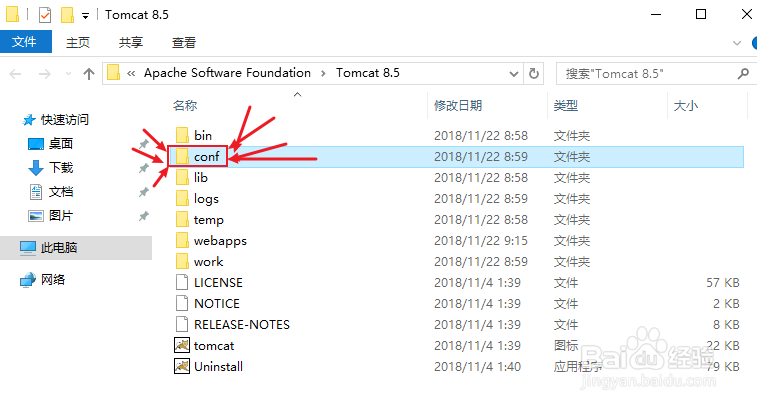Image resolution: width=757 pixels, height=408 pixels.
Task: Click the New Folder quick access icon
Action: point(67,15)
